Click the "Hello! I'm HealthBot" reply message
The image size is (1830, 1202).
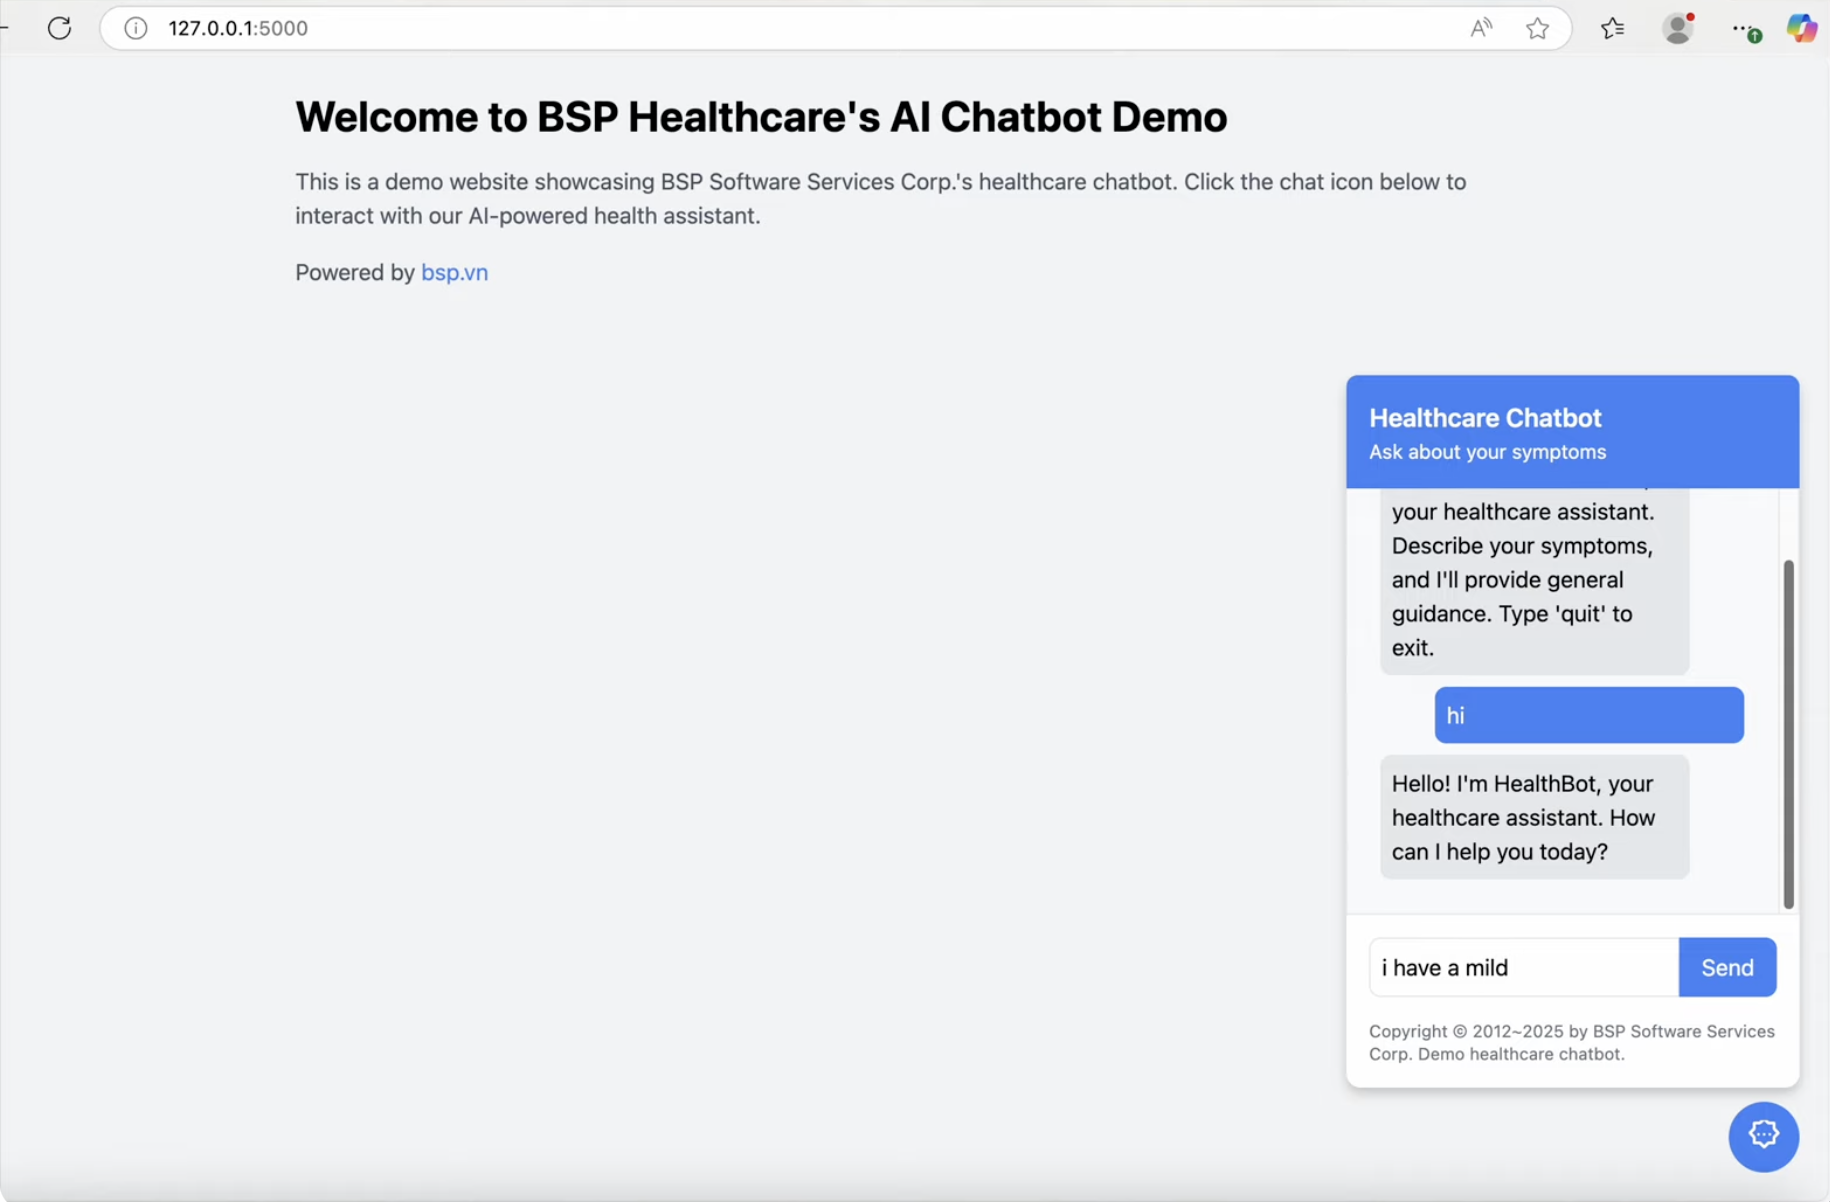tap(1534, 817)
